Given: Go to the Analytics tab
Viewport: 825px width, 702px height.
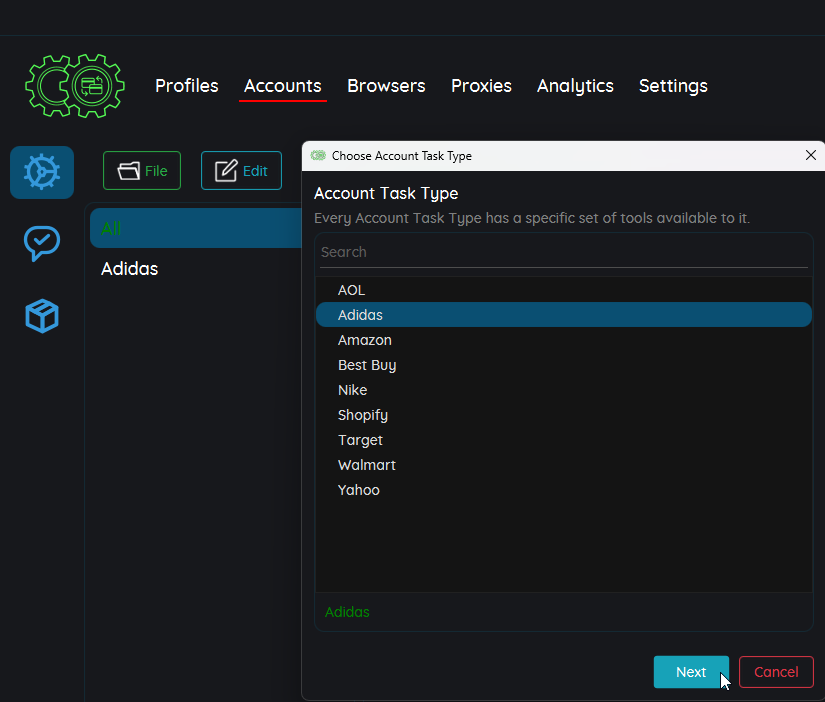Looking at the screenshot, I should 575,86.
